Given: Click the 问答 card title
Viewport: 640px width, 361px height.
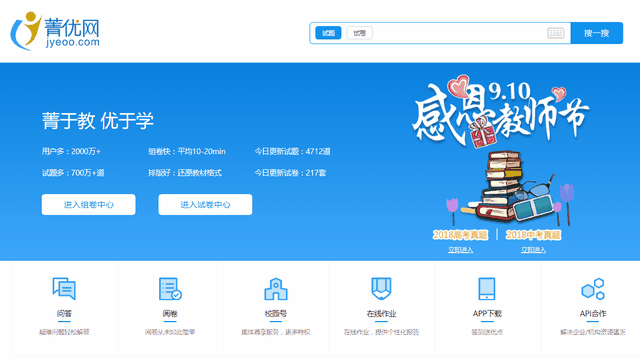Looking at the screenshot, I should [64, 314].
